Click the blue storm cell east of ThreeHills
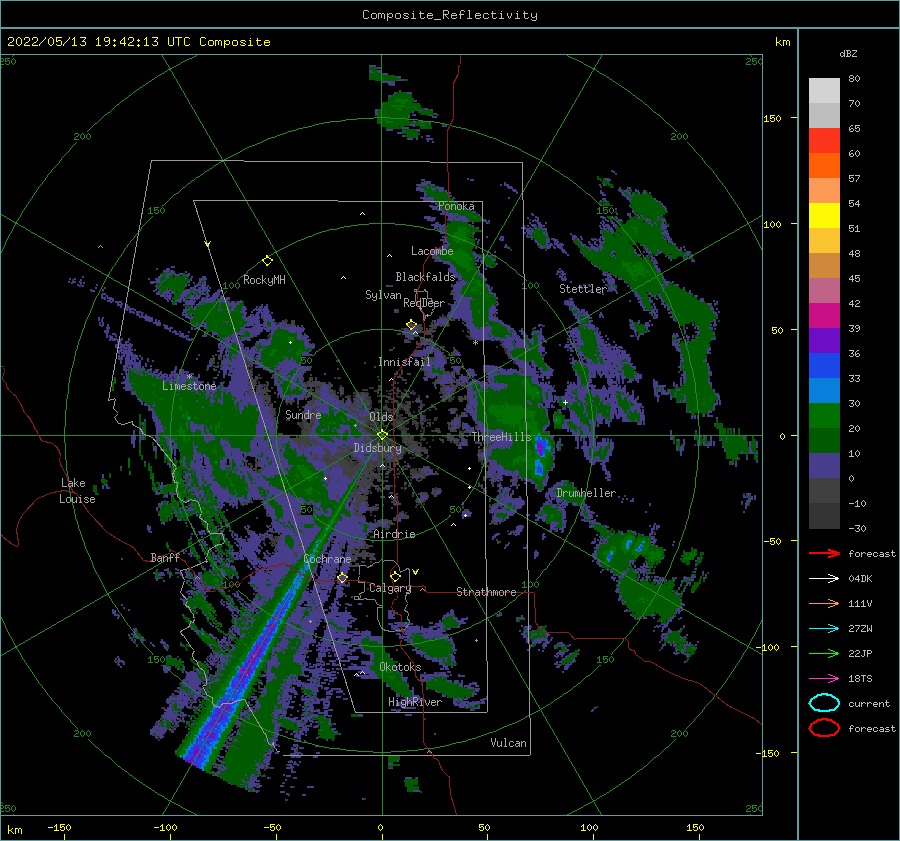 pyautogui.click(x=540, y=454)
